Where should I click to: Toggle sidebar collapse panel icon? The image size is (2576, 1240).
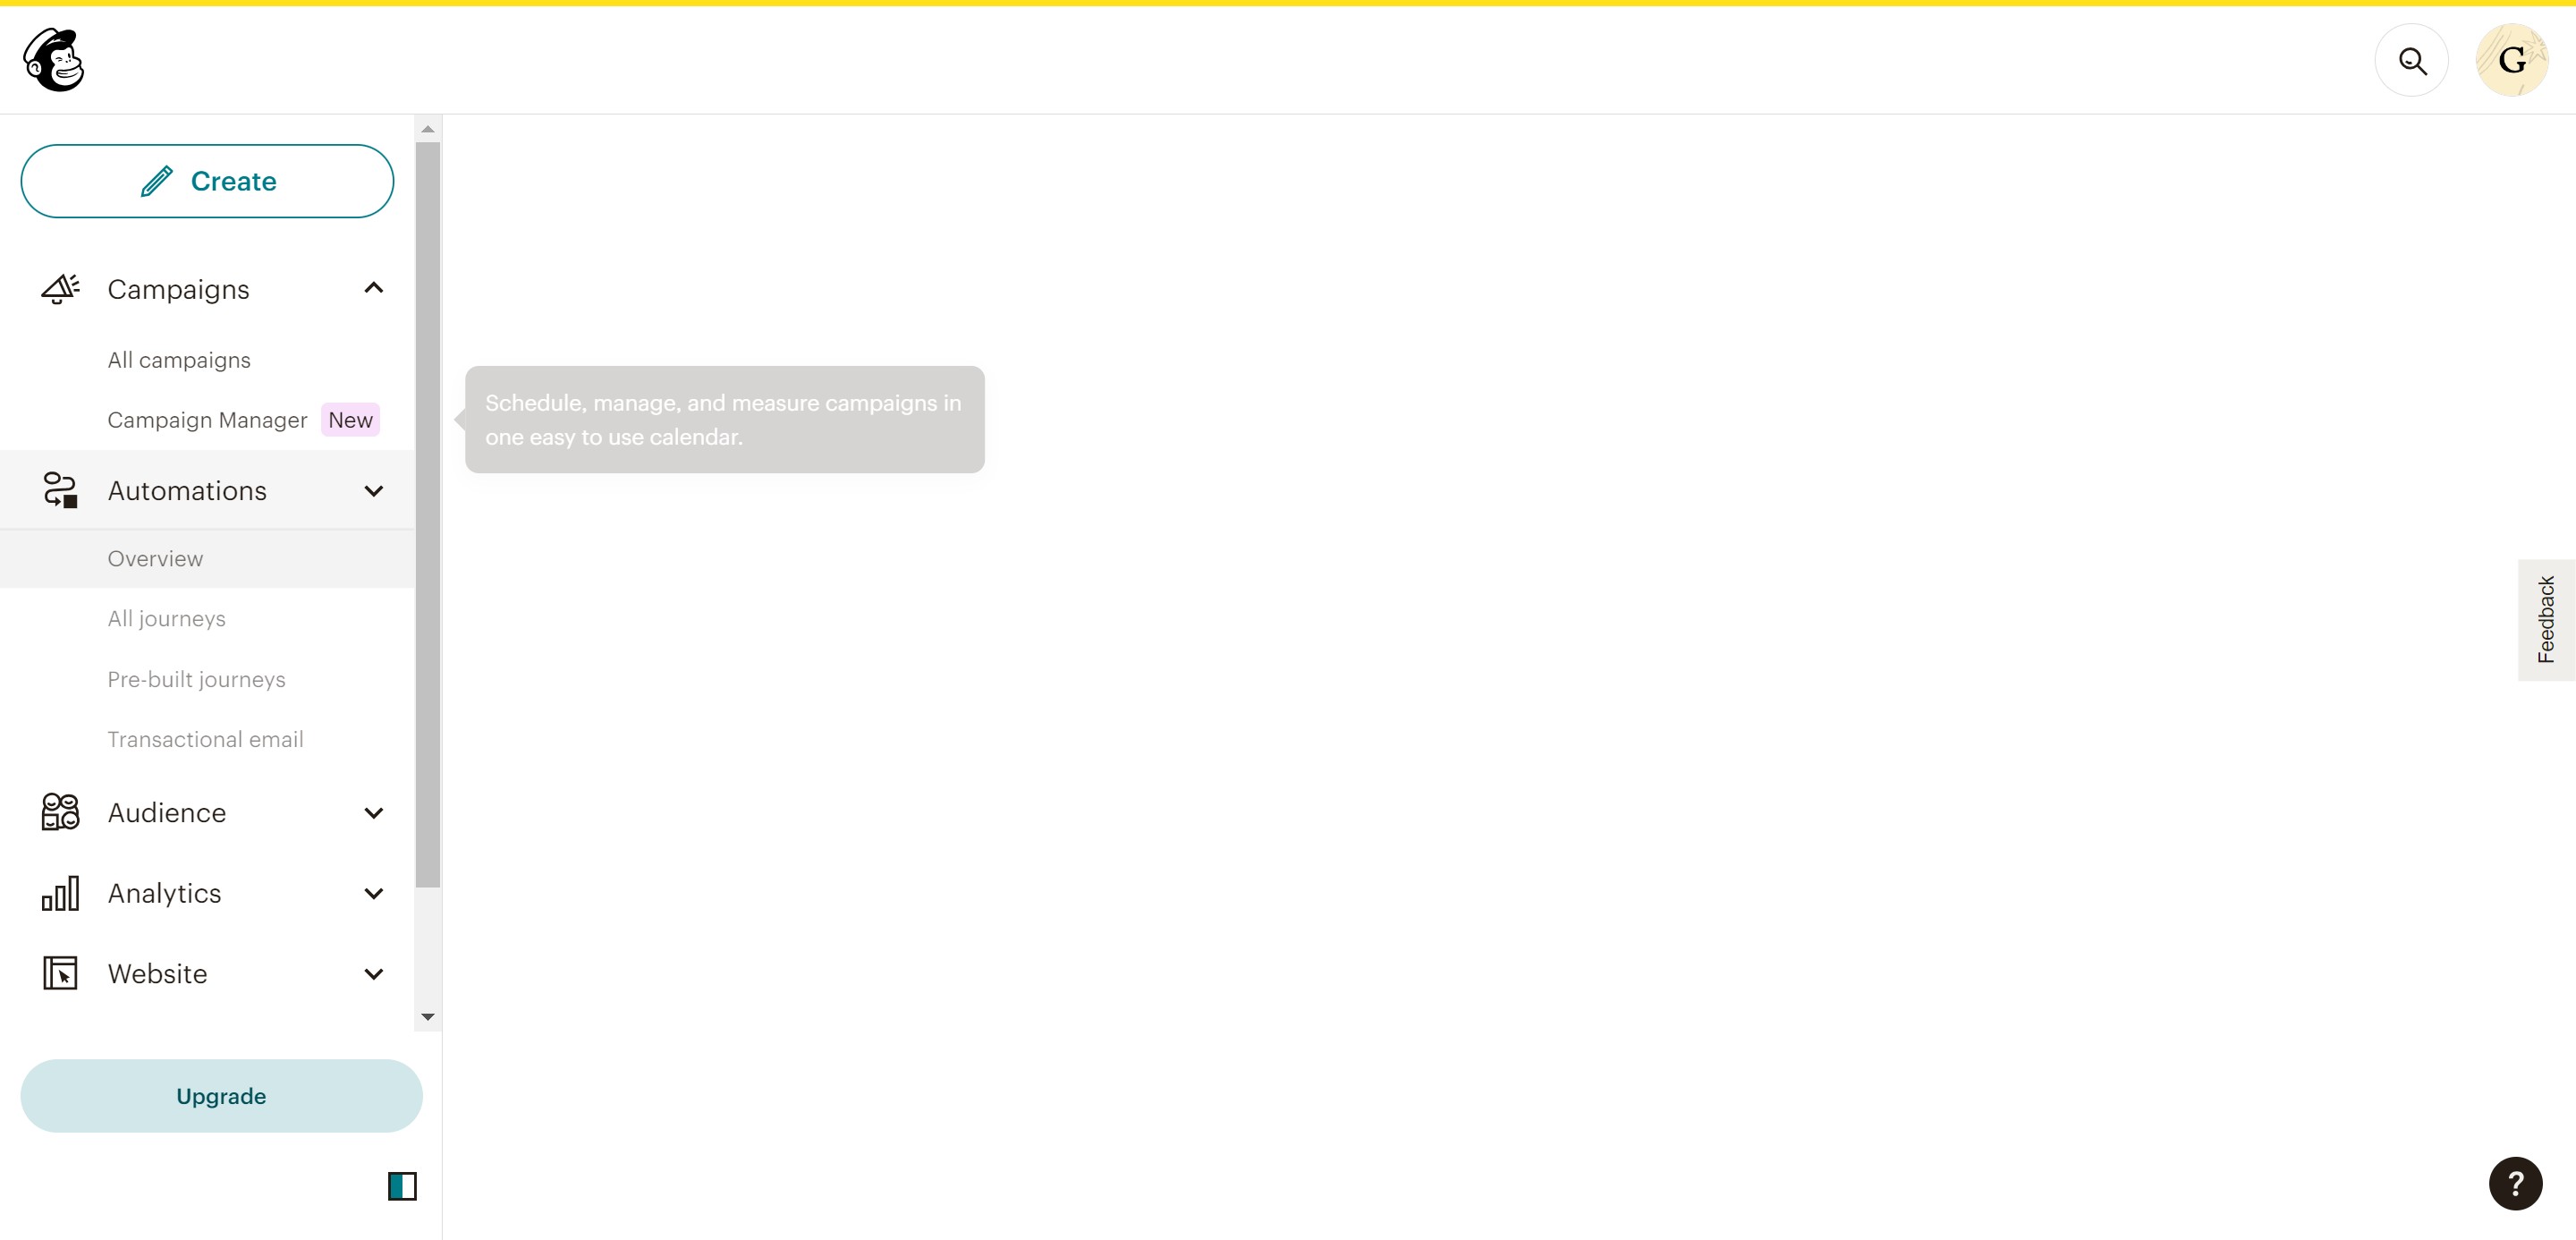pyautogui.click(x=402, y=1186)
